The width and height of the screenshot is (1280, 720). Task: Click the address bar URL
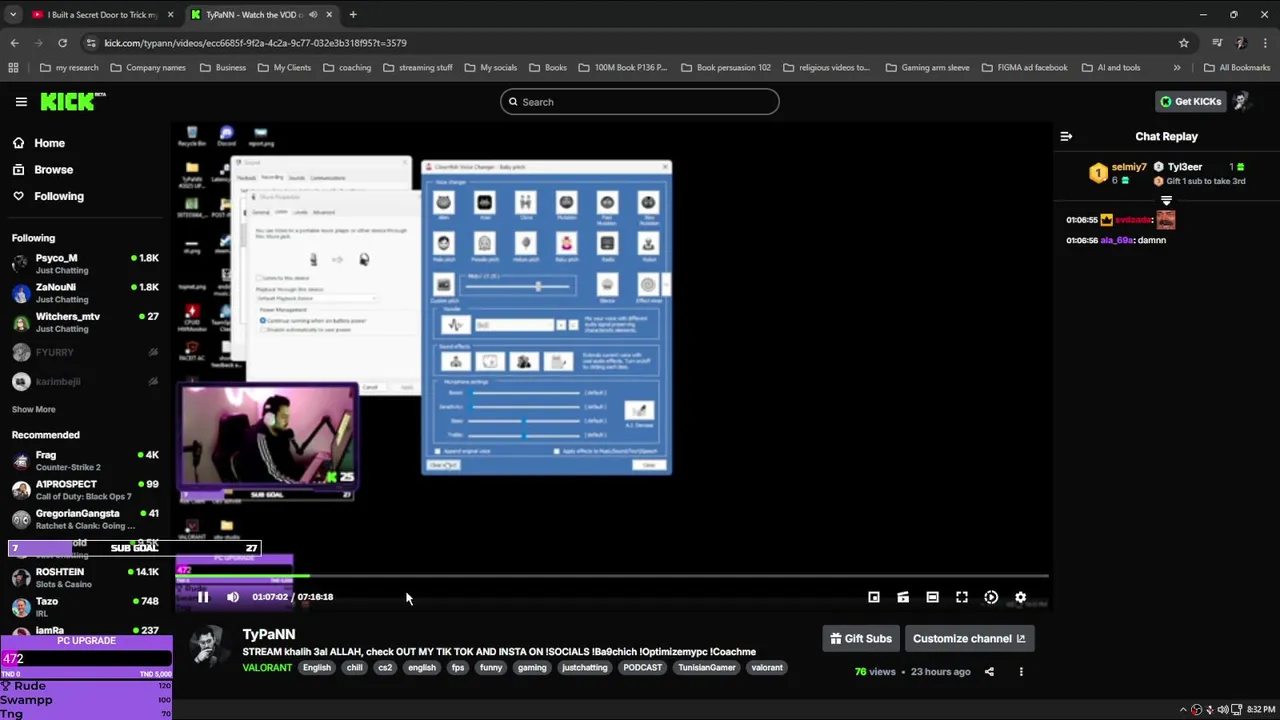[255, 43]
